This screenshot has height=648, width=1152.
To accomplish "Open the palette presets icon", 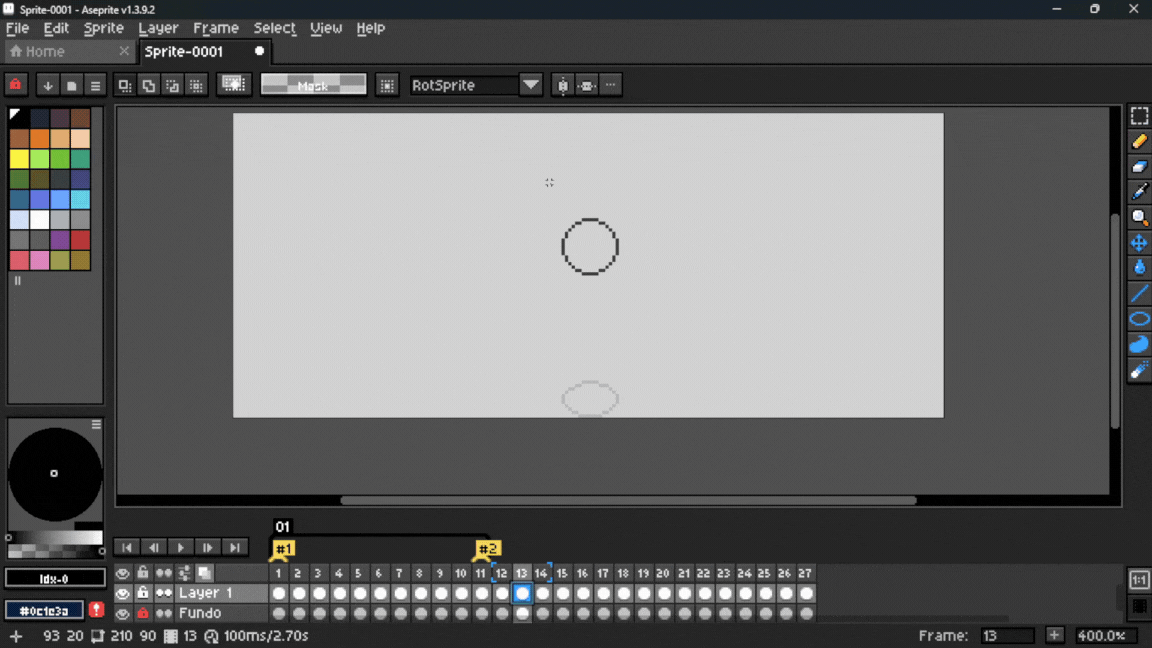I will pos(71,85).
